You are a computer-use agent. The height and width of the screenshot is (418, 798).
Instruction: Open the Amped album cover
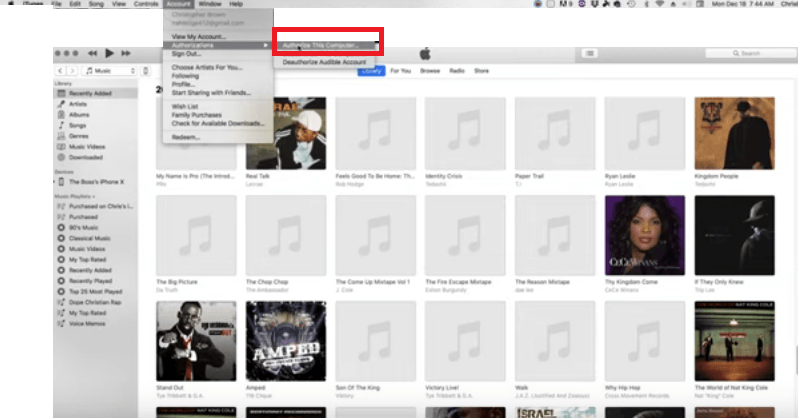pyautogui.click(x=286, y=341)
